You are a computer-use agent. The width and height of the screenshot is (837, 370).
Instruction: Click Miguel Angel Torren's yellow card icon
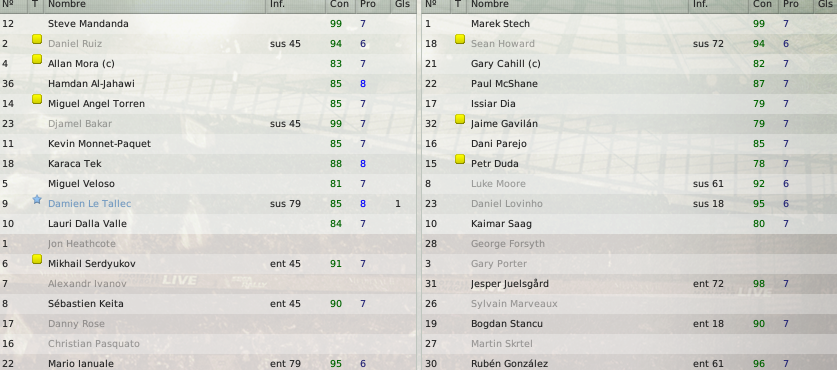tap(37, 99)
